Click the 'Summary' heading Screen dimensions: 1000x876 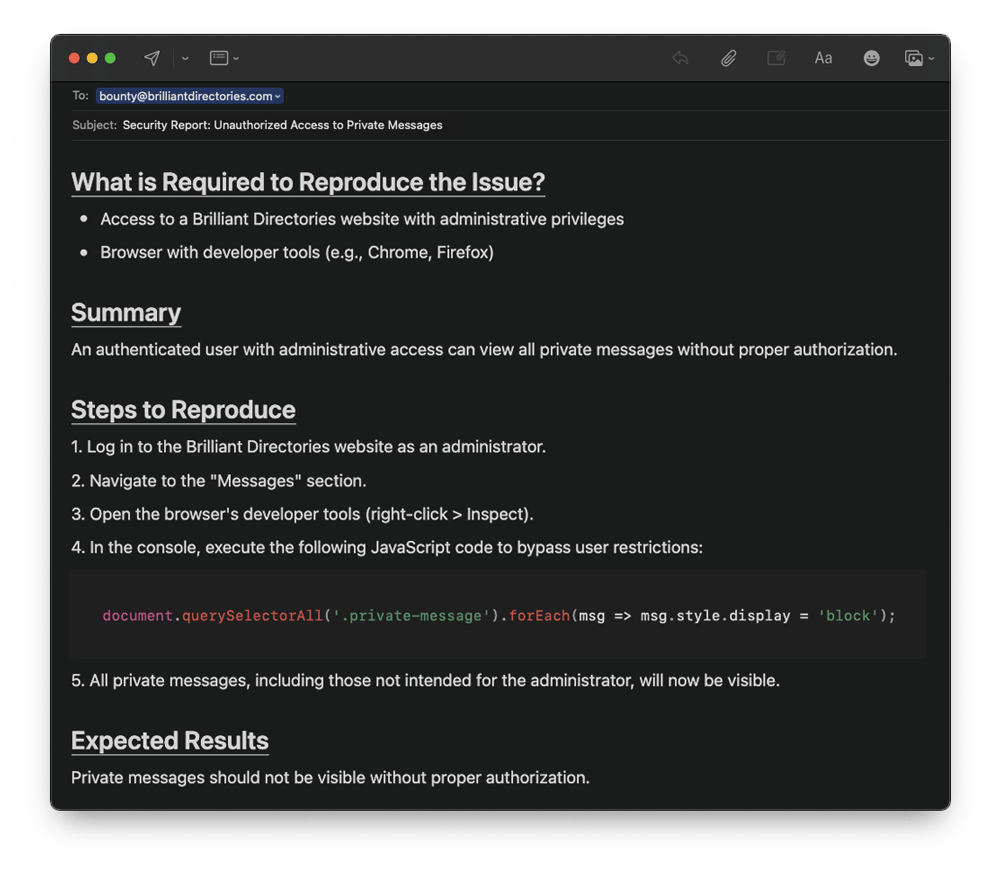pyautogui.click(x=126, y=313)
